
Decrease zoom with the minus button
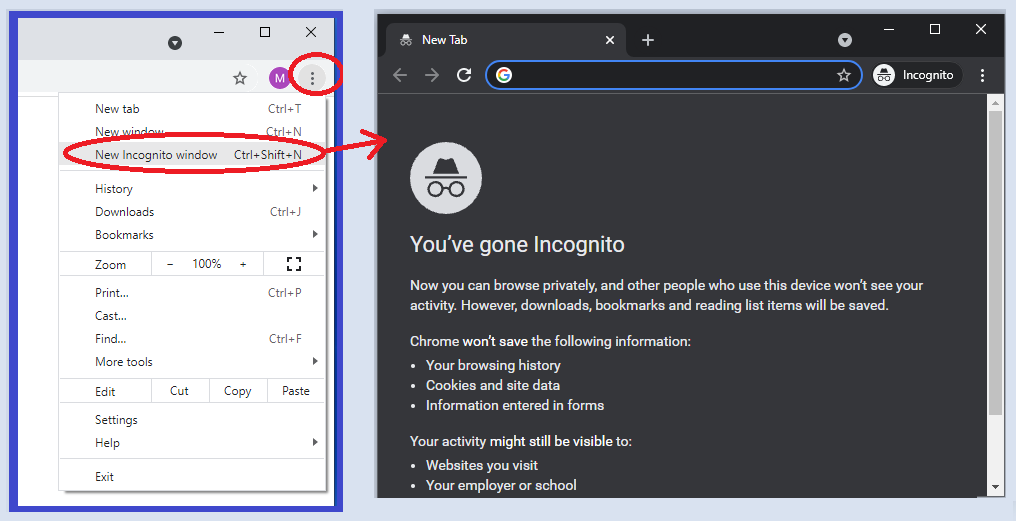point(170,264)
